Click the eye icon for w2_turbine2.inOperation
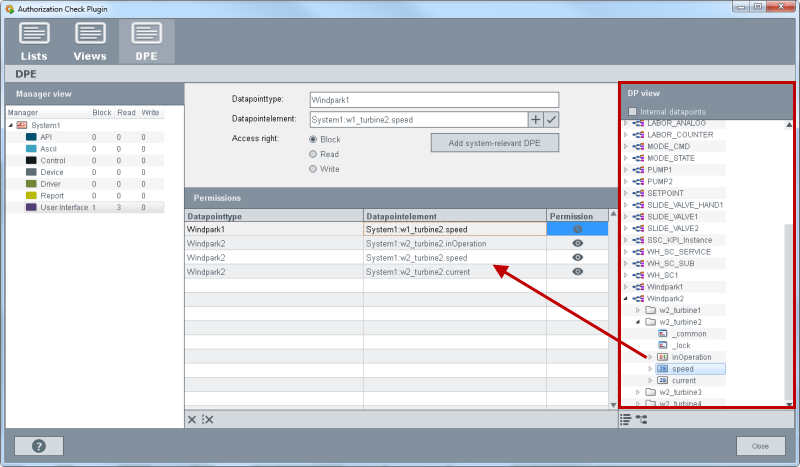 point(577,243)
